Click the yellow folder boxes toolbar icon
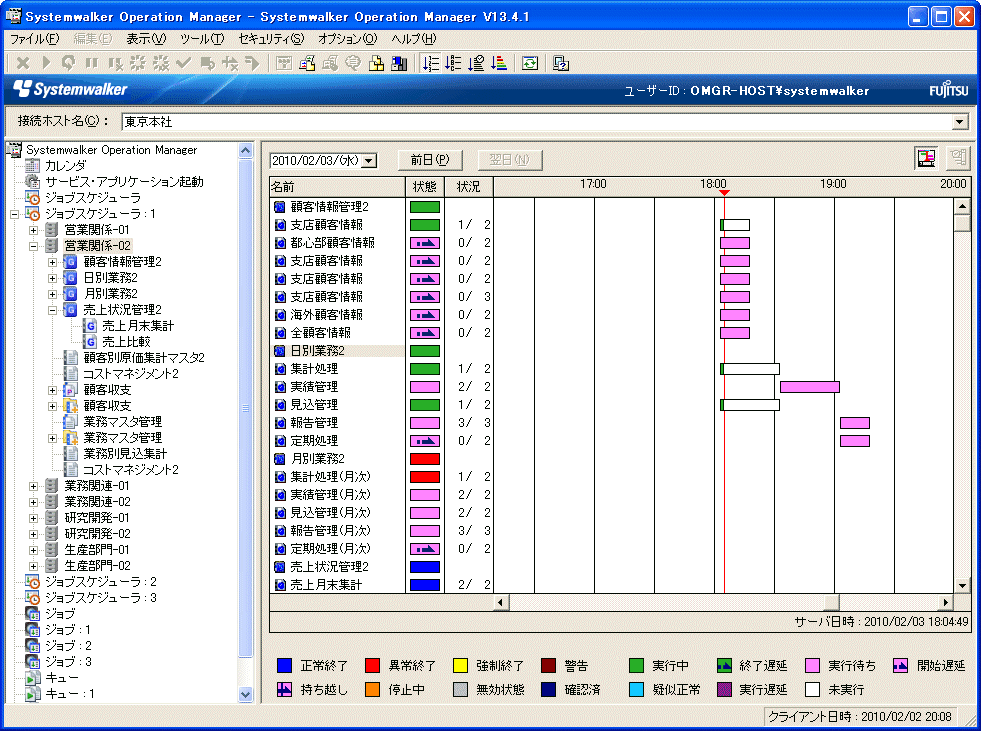Viewport: 981px width, 731px height. tap(376, 63)
